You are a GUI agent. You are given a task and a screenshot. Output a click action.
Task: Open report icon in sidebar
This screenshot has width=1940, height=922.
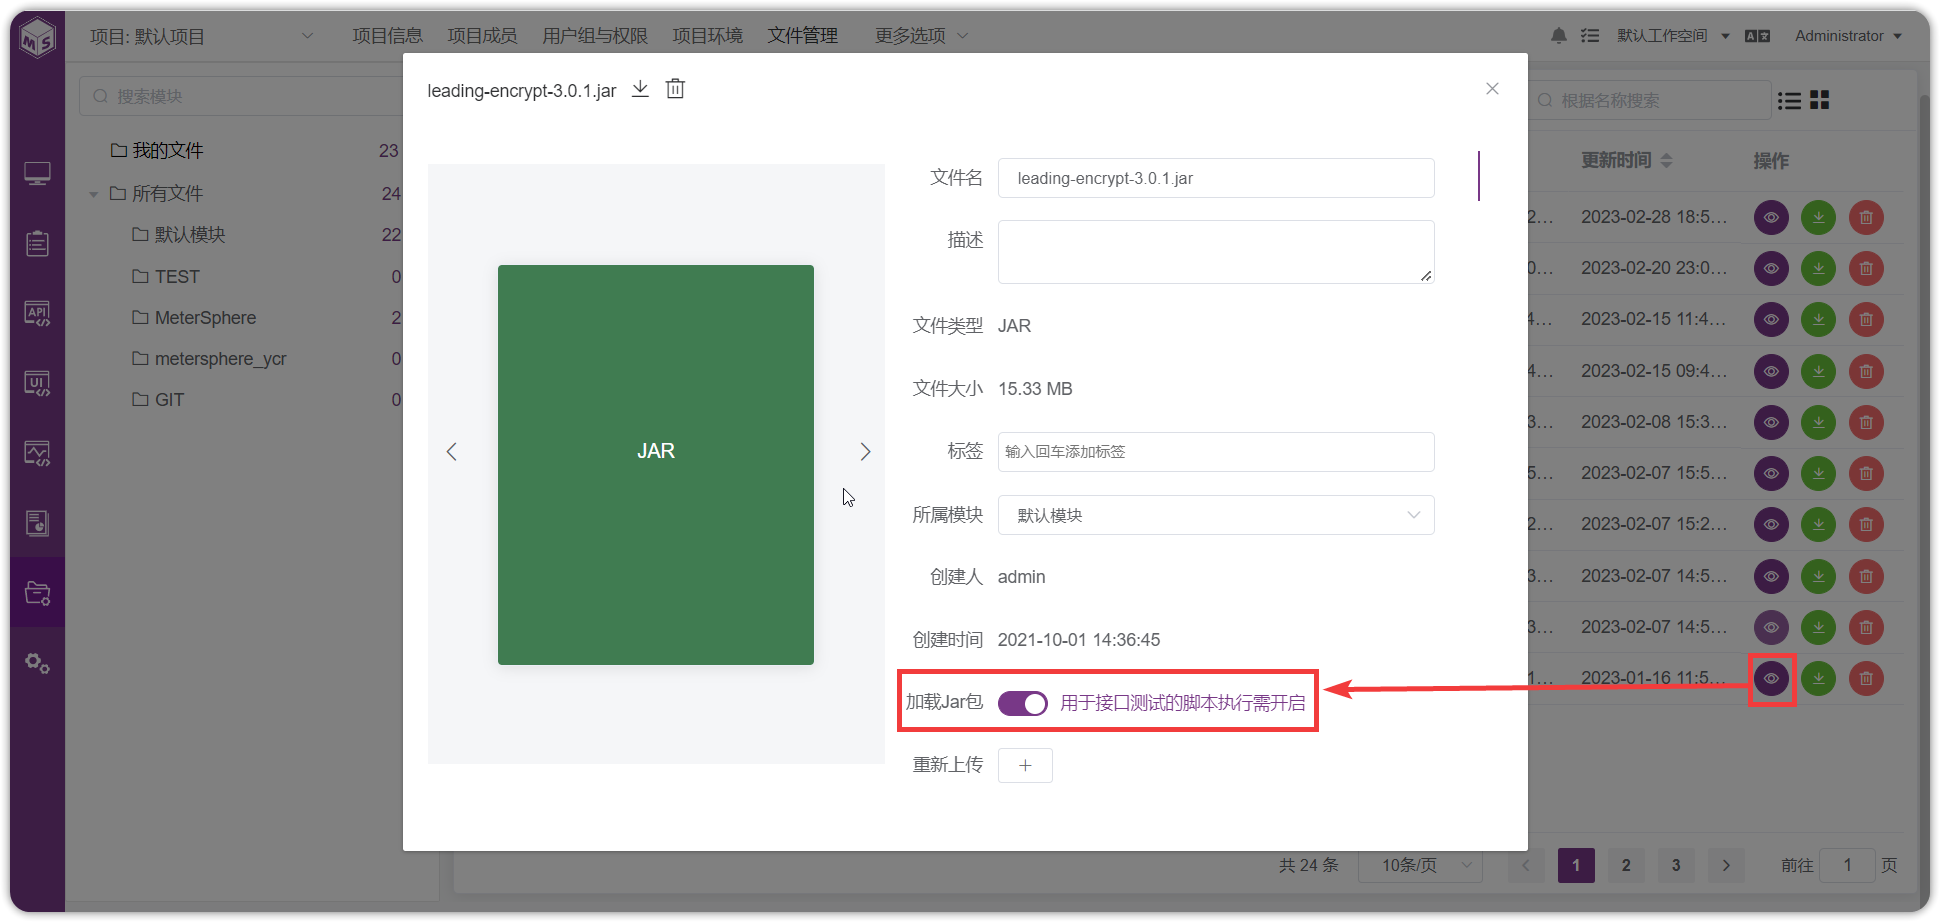pyautogui.click(x=37, y=523)
